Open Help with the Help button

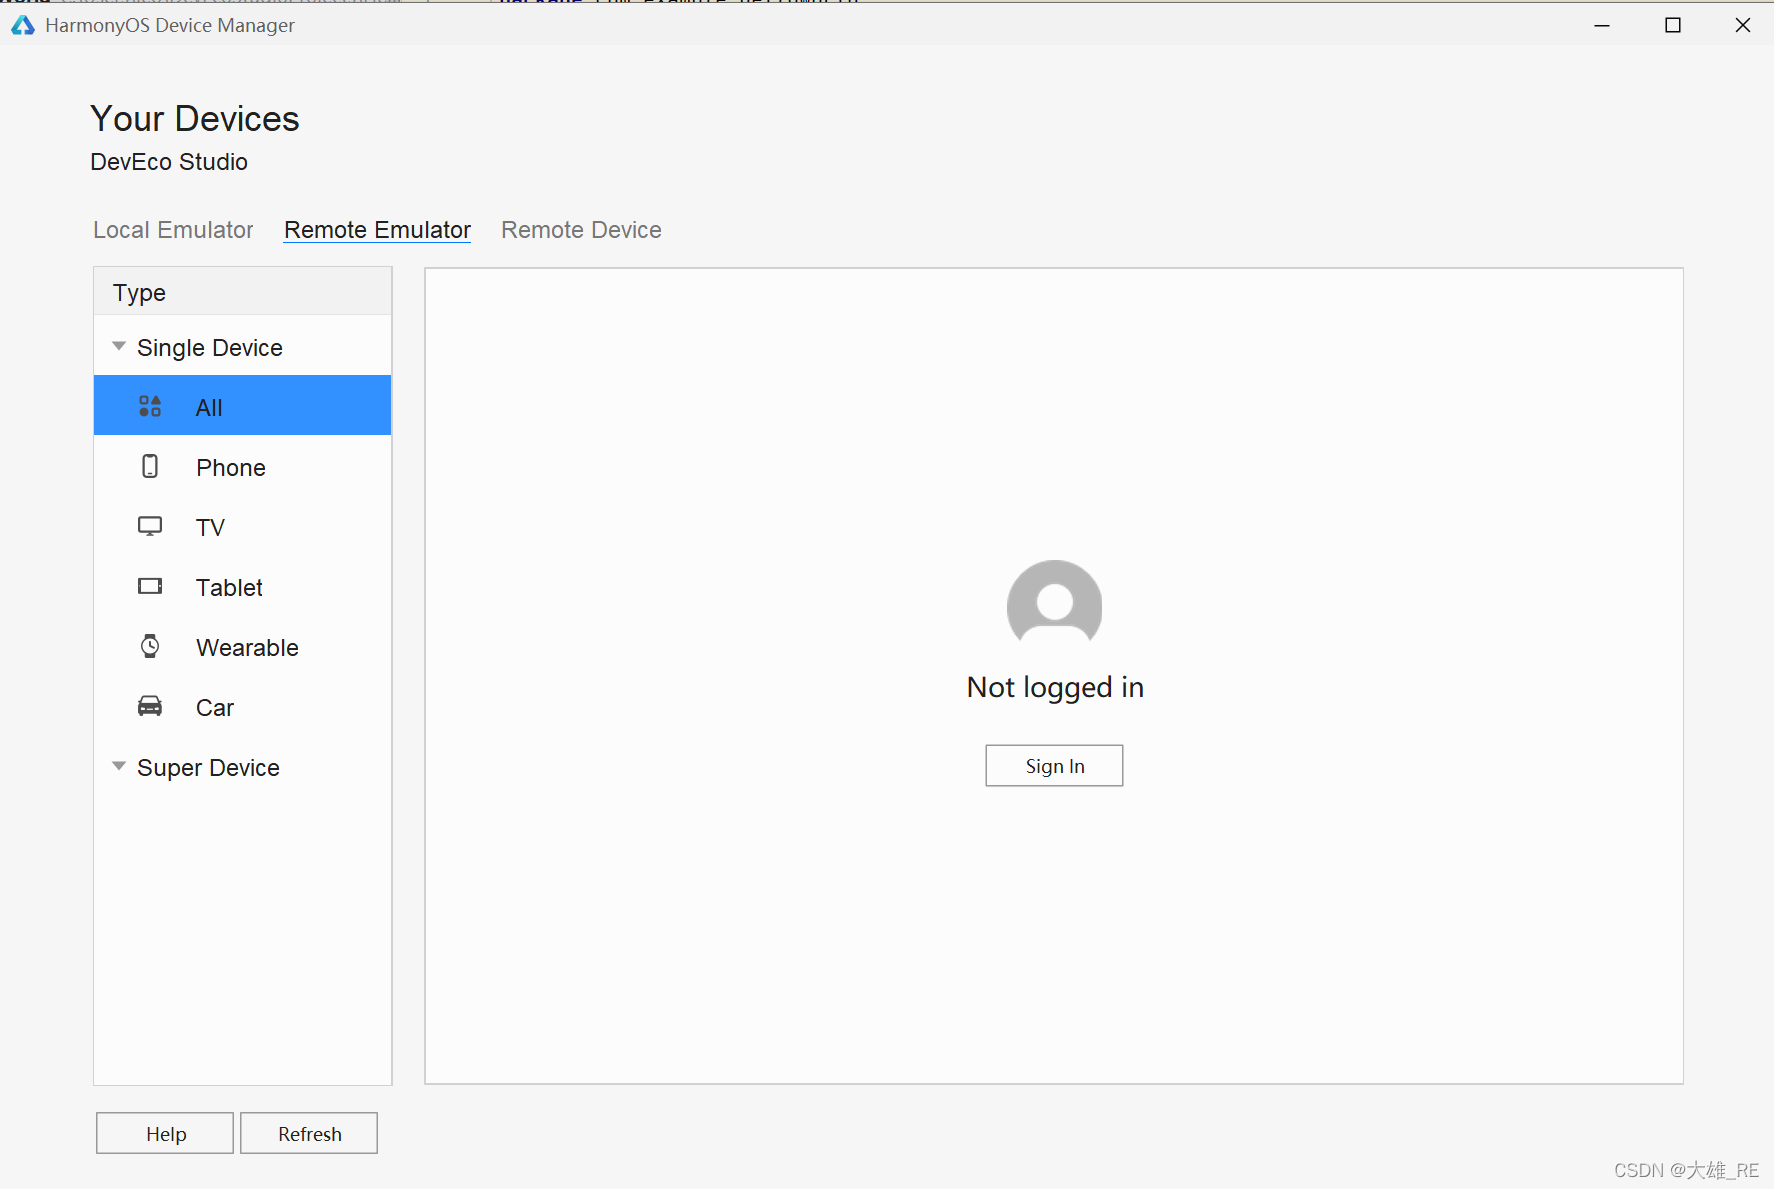[165, 1133]
